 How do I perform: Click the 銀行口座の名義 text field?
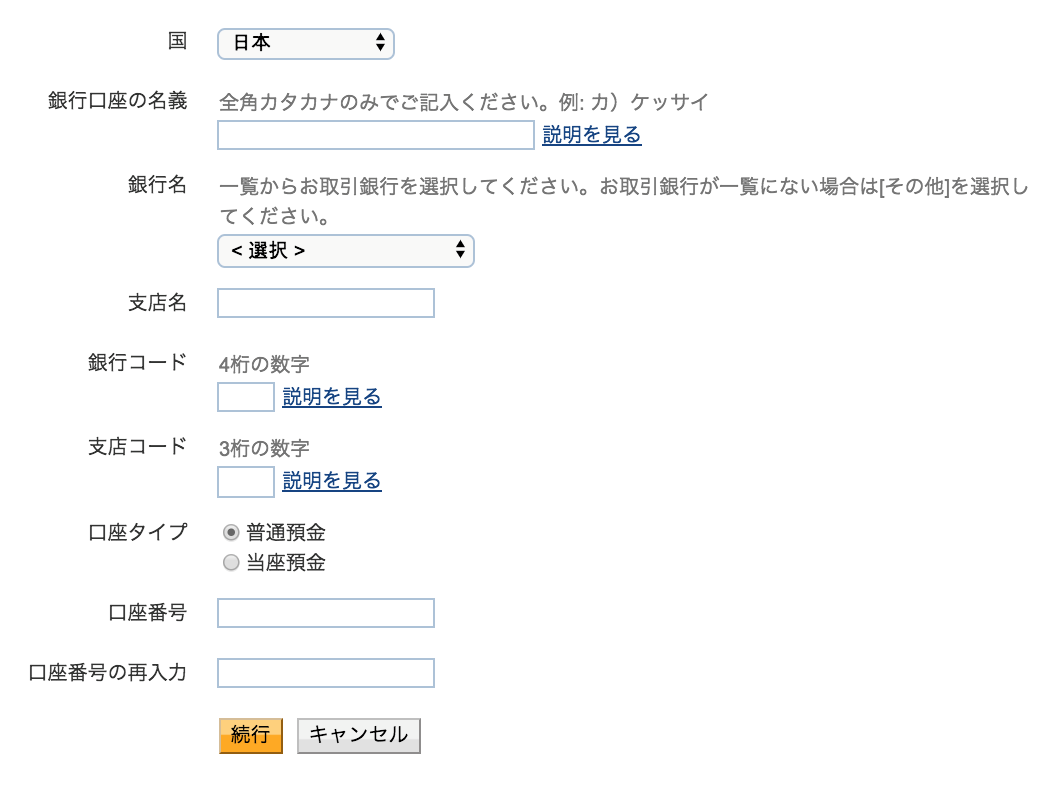[x=375, y=135]
